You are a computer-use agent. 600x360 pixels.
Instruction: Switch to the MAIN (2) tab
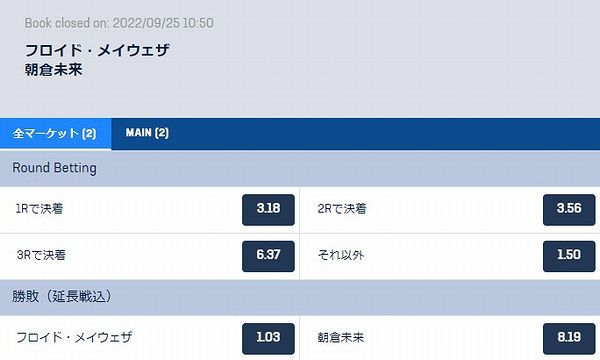tap(147, 133)
